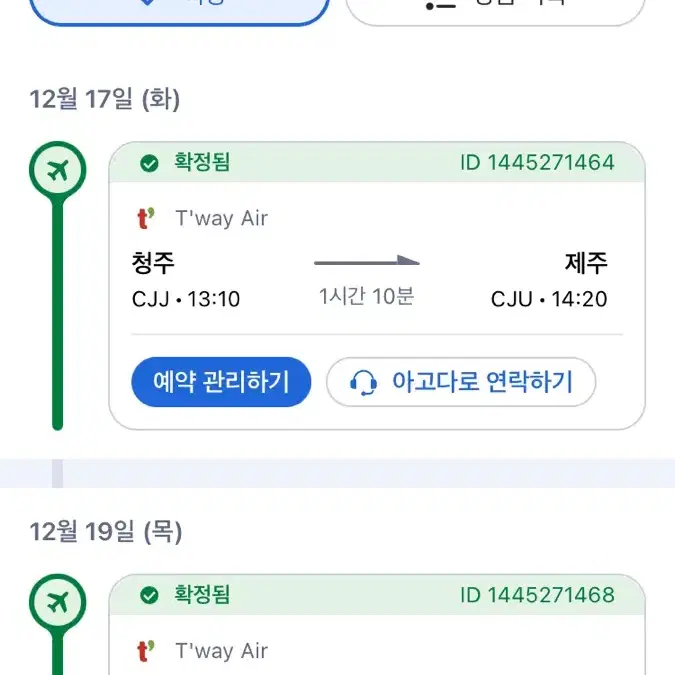
Task: Click booking ID 1445271468
Action: click(537, 595)
